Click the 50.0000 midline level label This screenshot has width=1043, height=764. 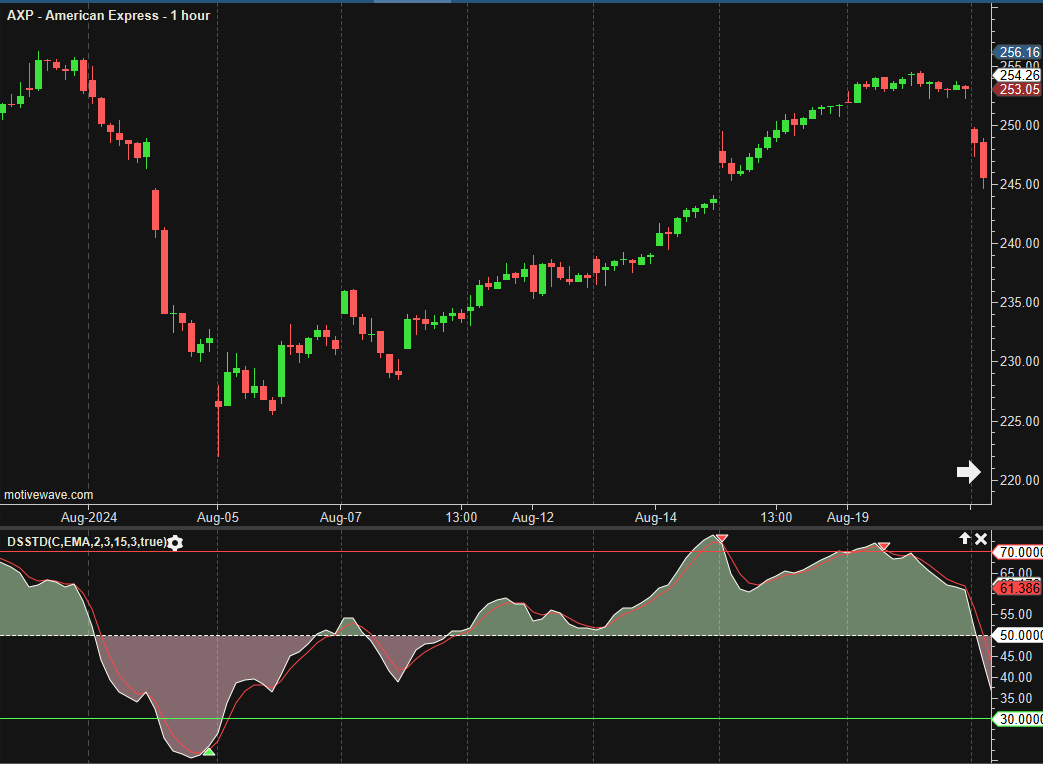click(1019, 636)
